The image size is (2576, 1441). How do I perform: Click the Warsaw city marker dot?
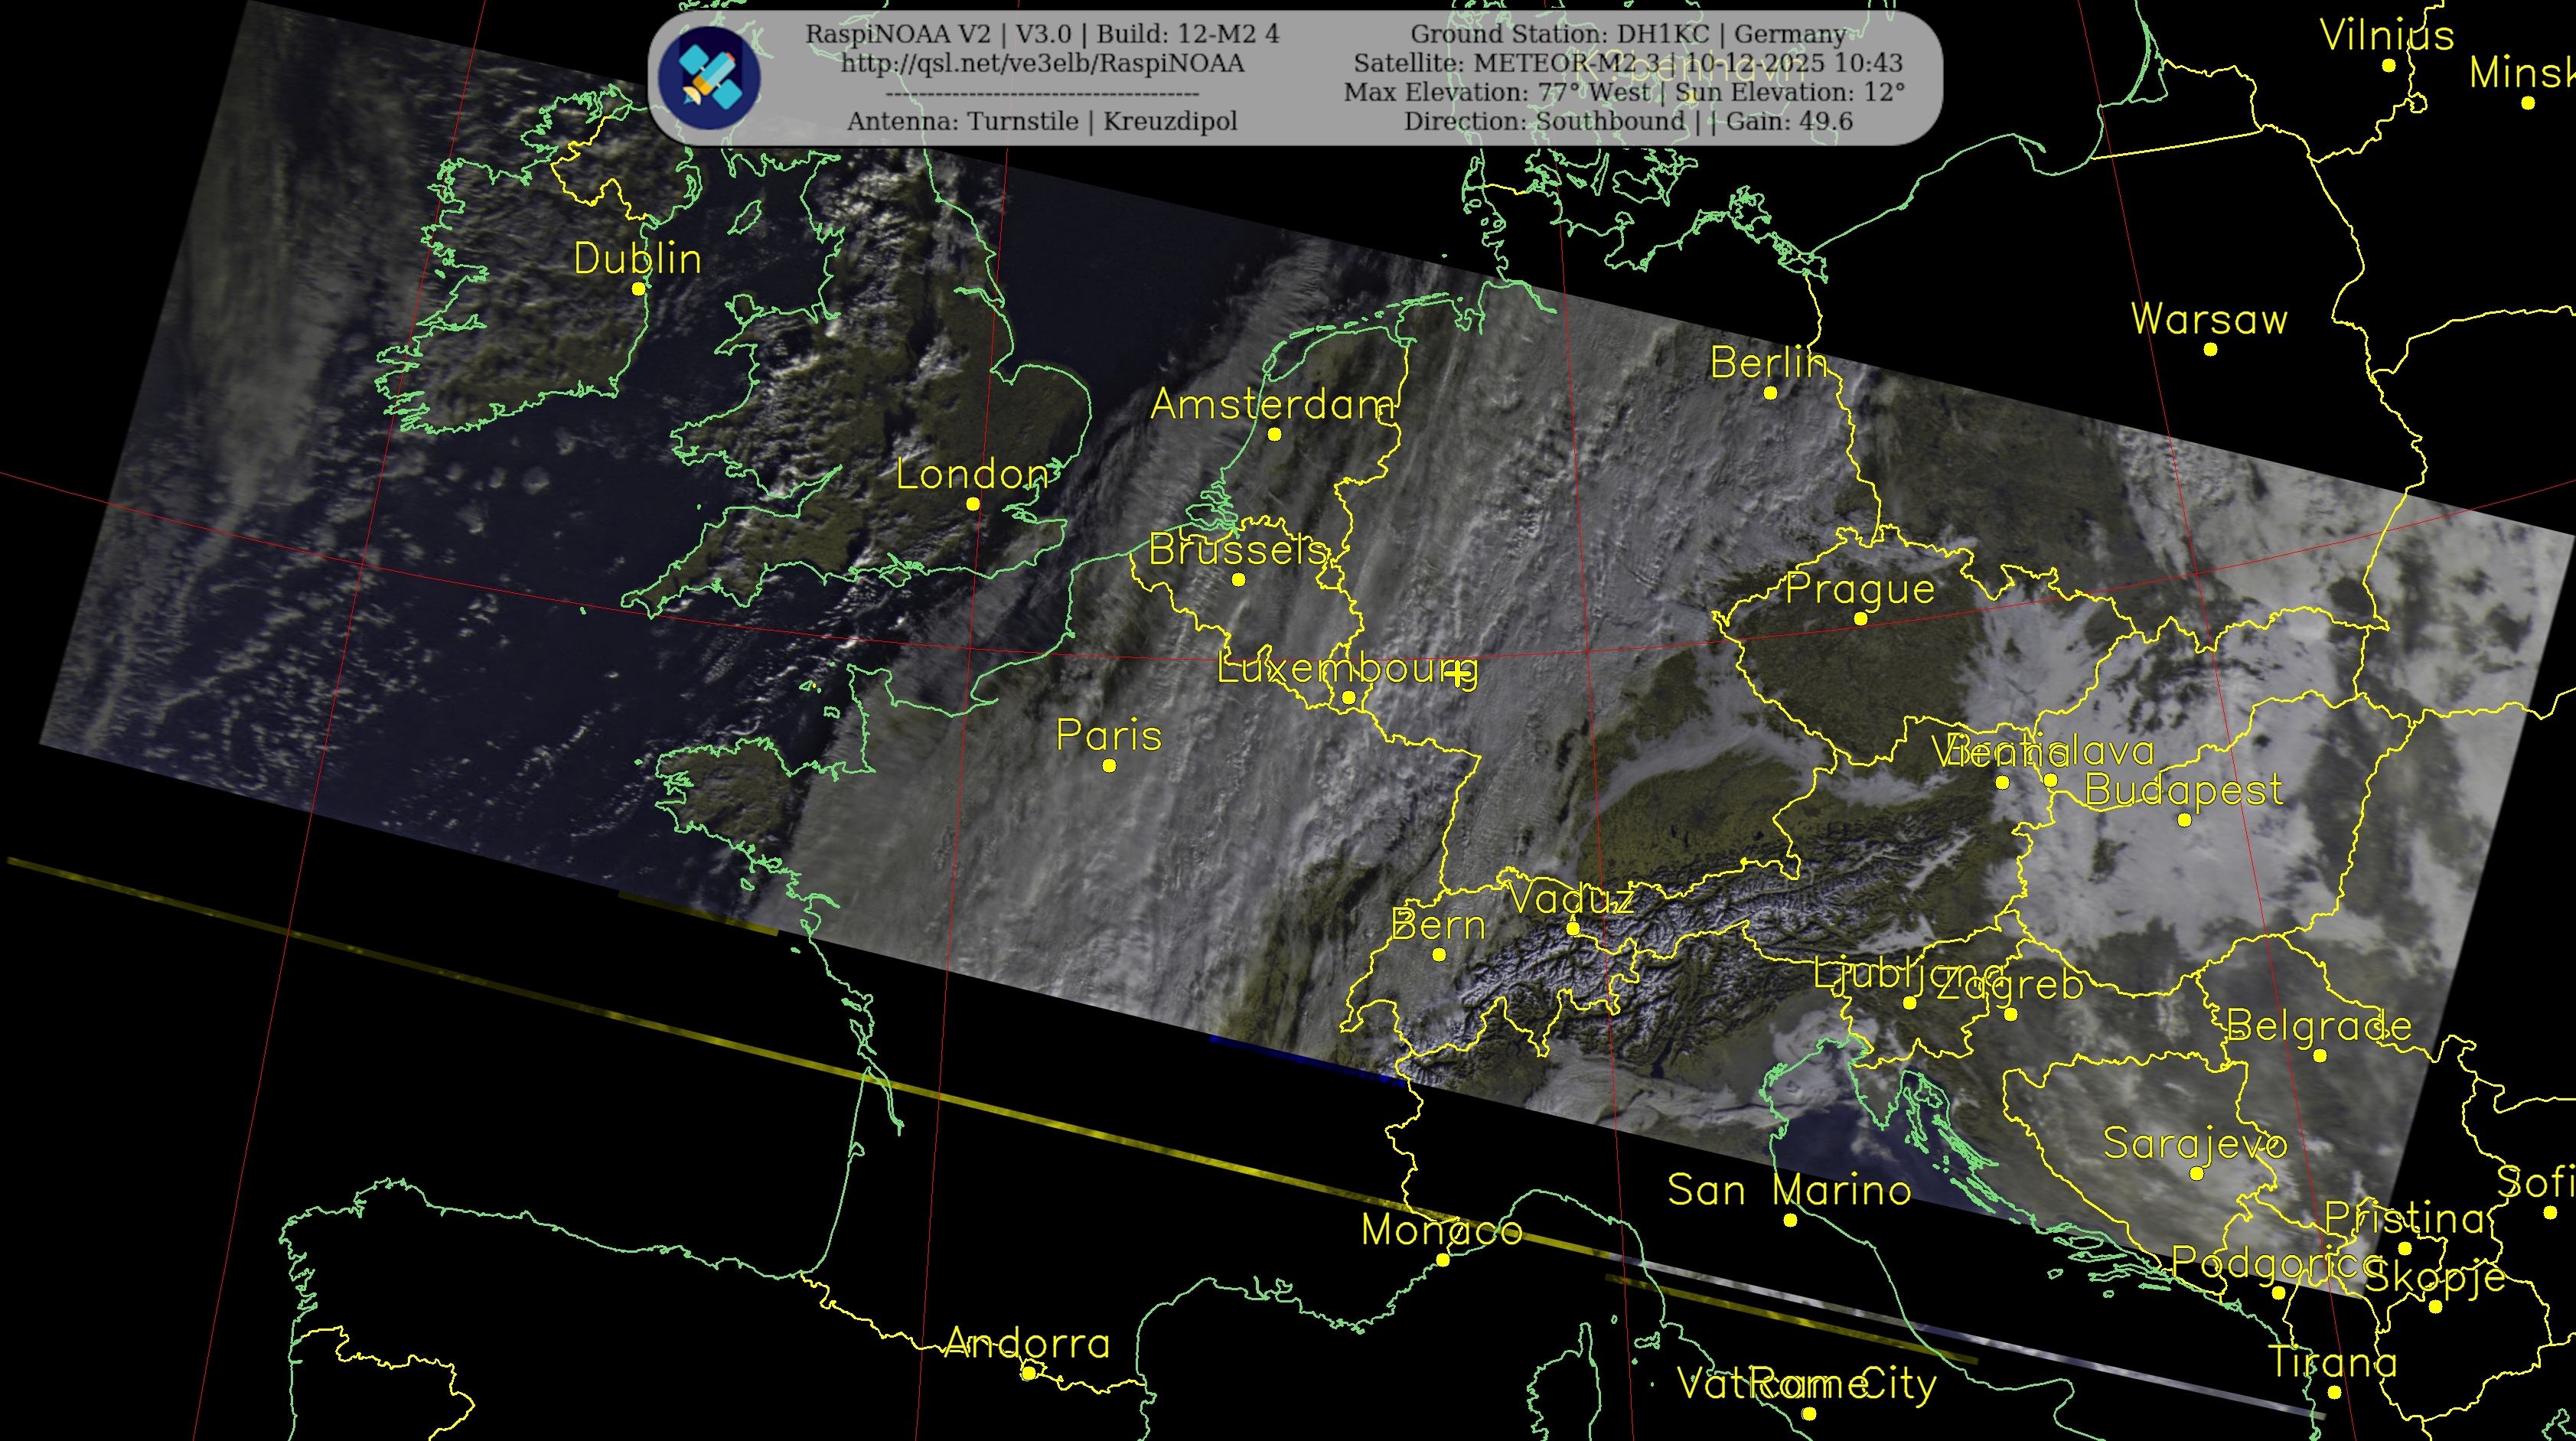pos(2210,349)
